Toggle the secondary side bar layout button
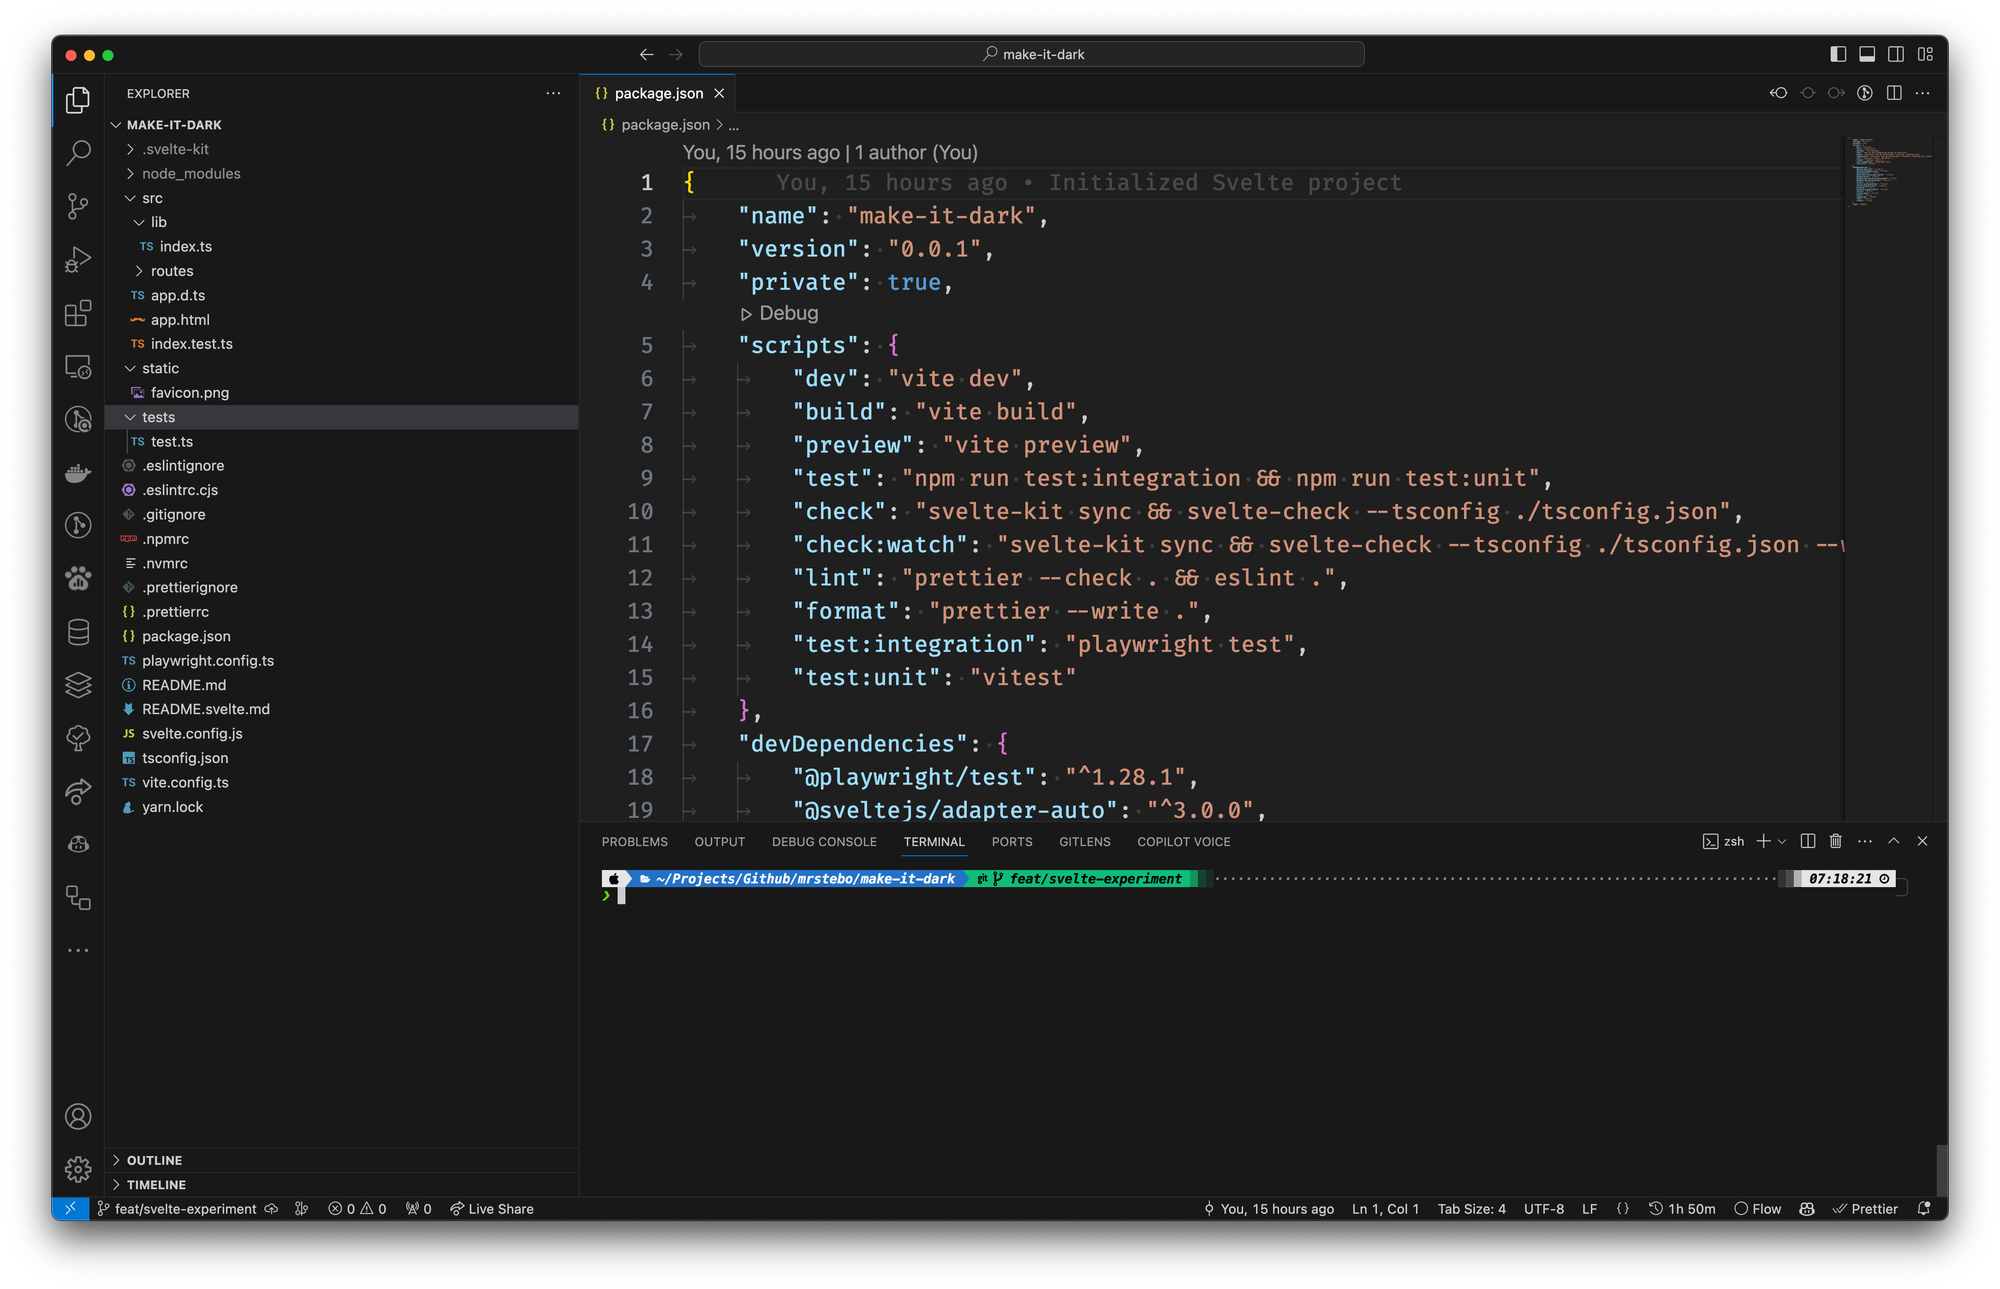 click(x=1896, y=54)
